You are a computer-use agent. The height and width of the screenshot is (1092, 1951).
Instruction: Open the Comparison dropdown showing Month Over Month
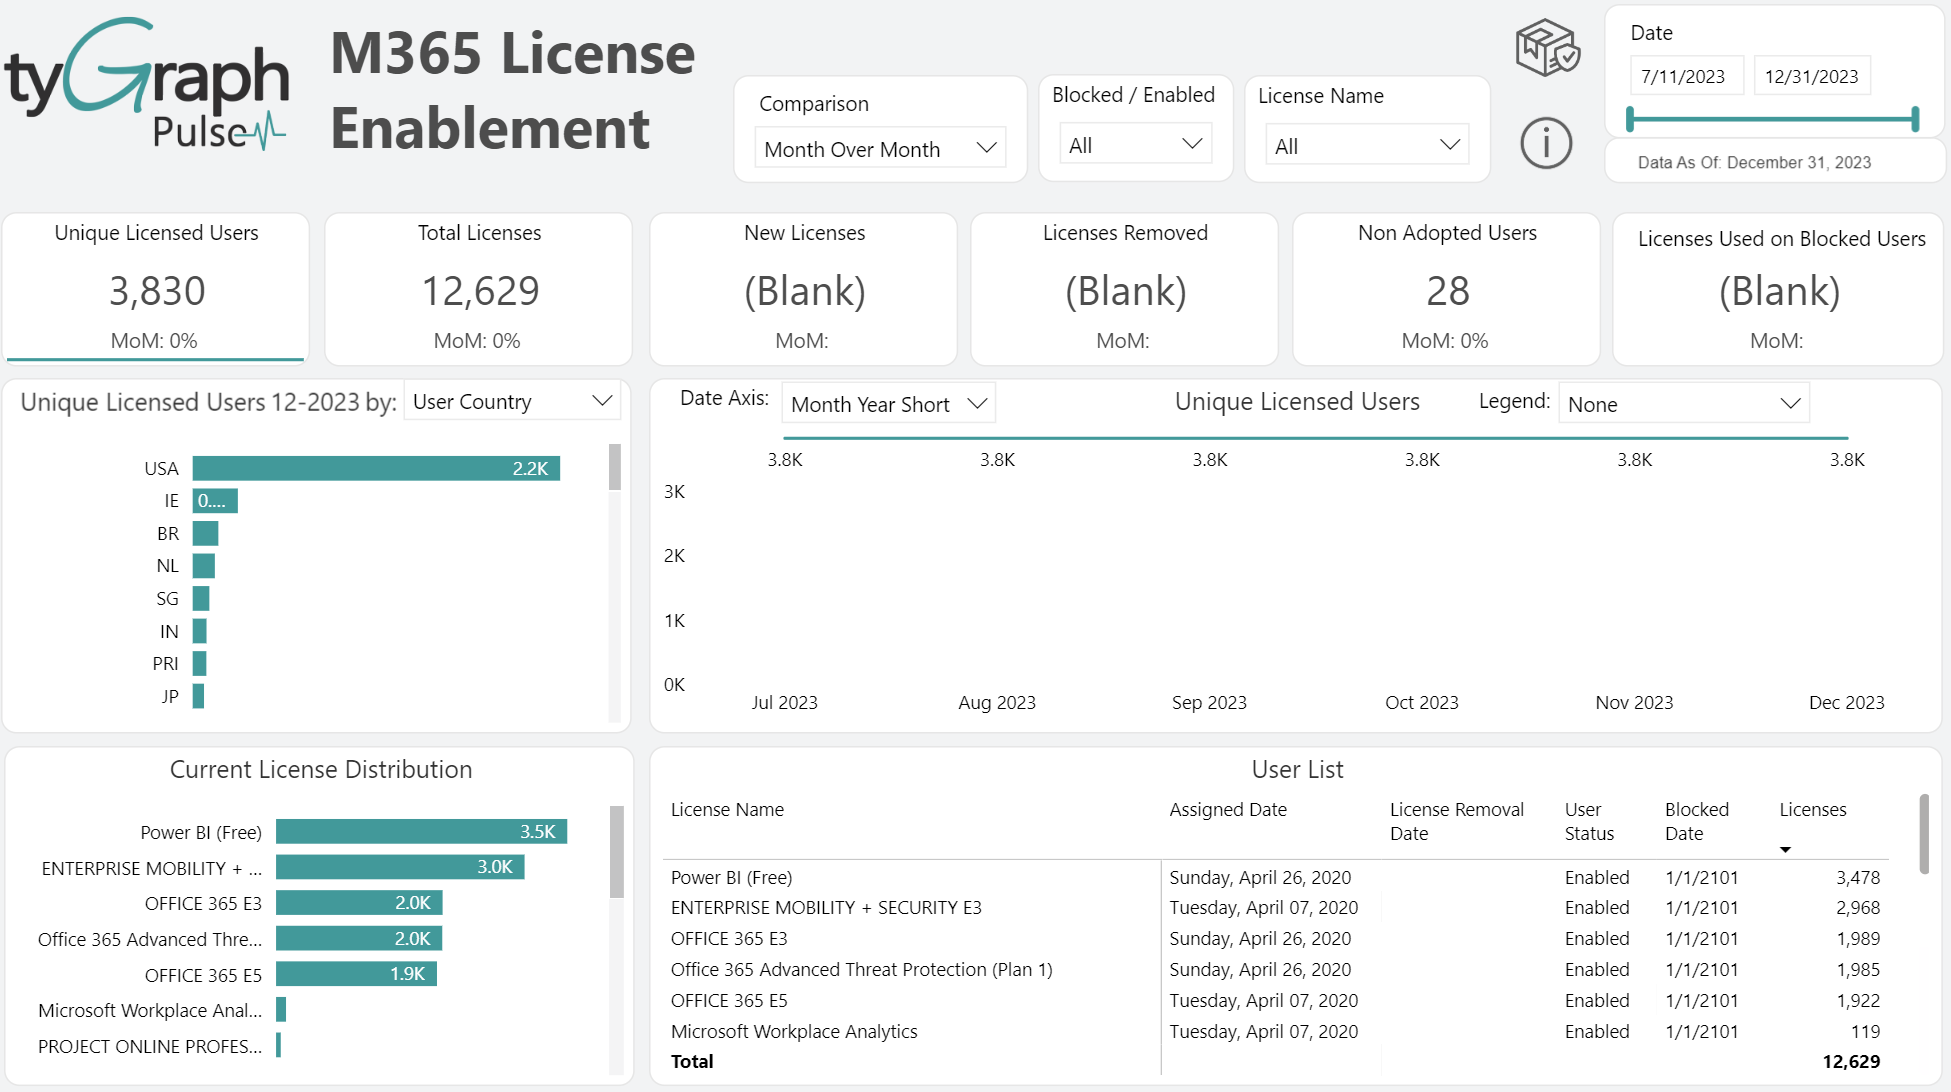pyautogui.click(x=880, y=147)
